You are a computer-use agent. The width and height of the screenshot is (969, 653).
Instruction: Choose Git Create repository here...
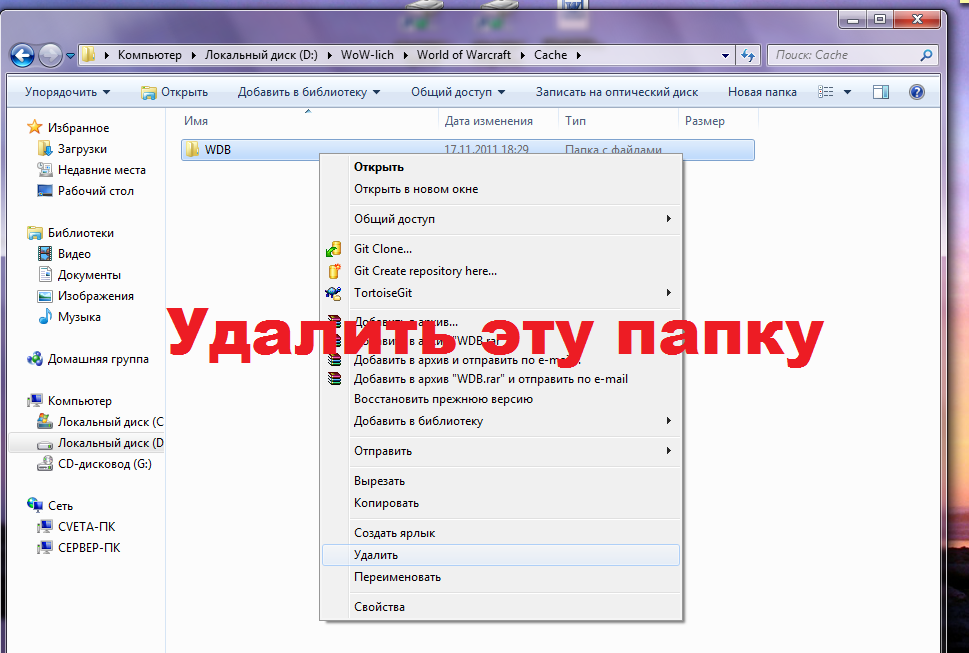click(501, 271)
